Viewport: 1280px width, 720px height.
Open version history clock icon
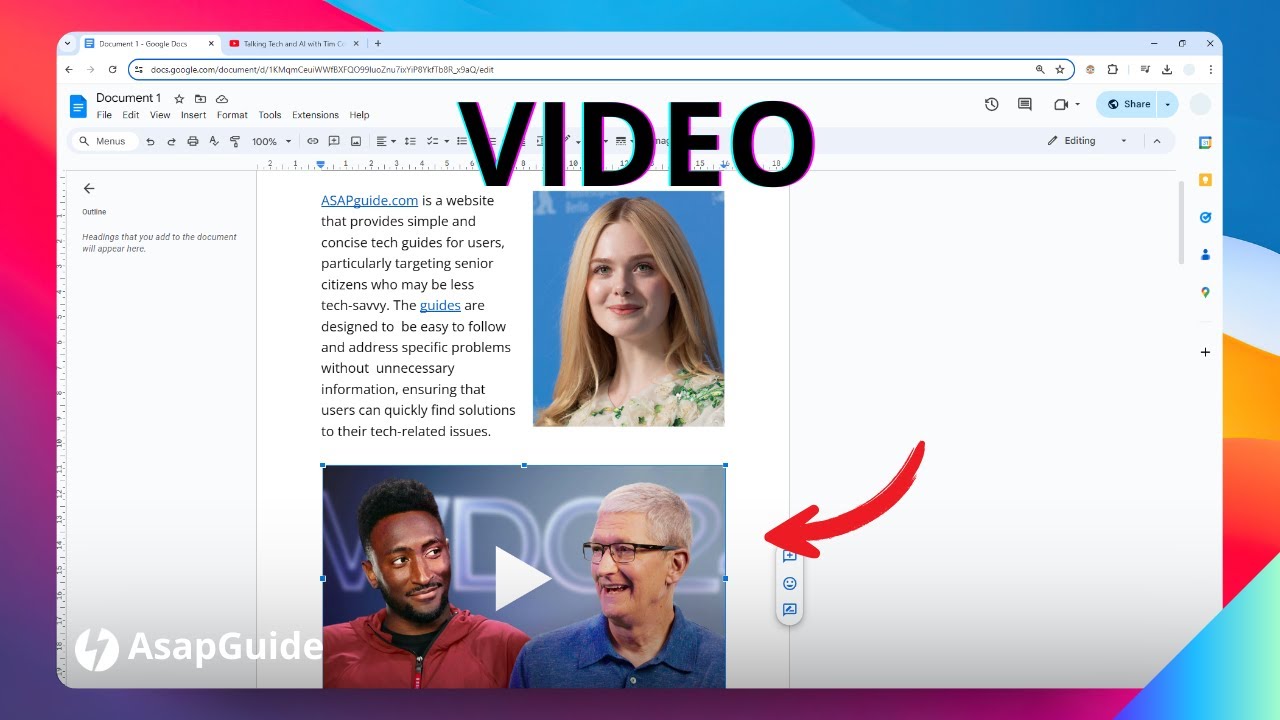pos(991,104)
